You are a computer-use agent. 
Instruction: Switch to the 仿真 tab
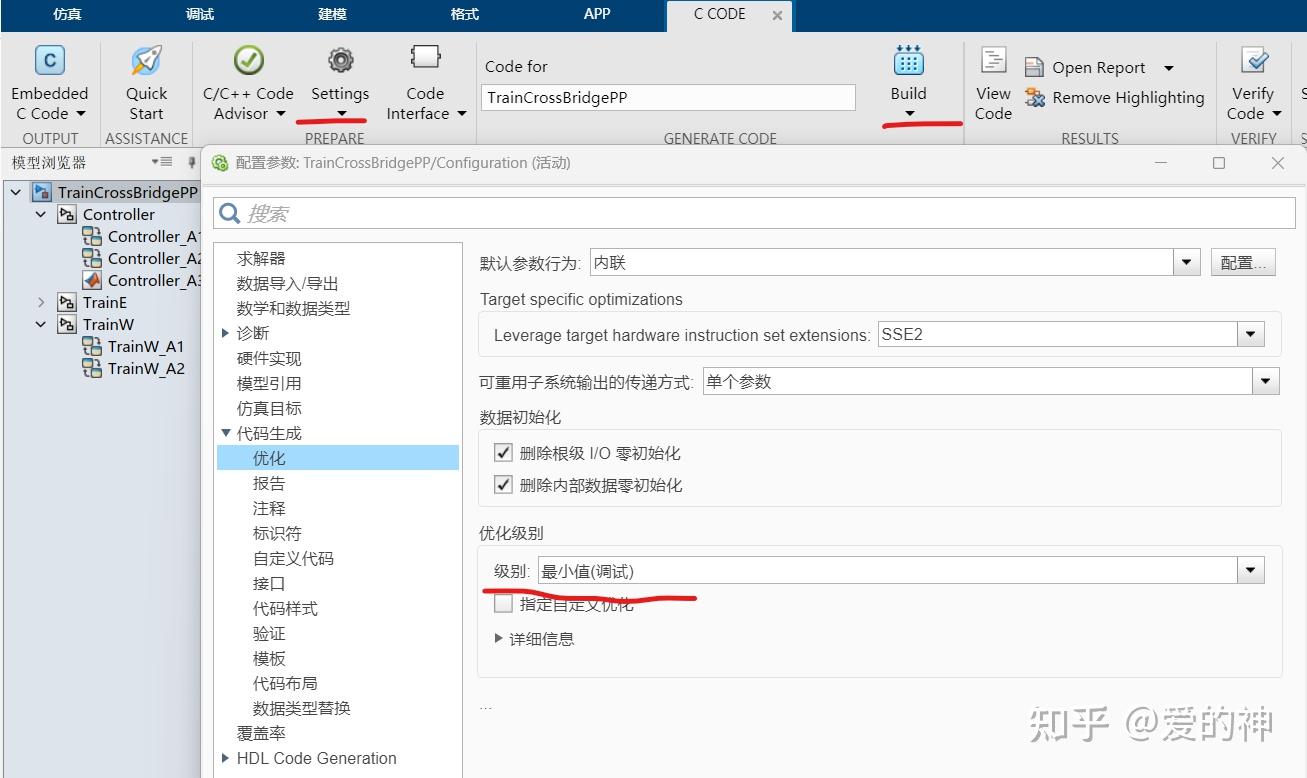(x=65, y=14)
